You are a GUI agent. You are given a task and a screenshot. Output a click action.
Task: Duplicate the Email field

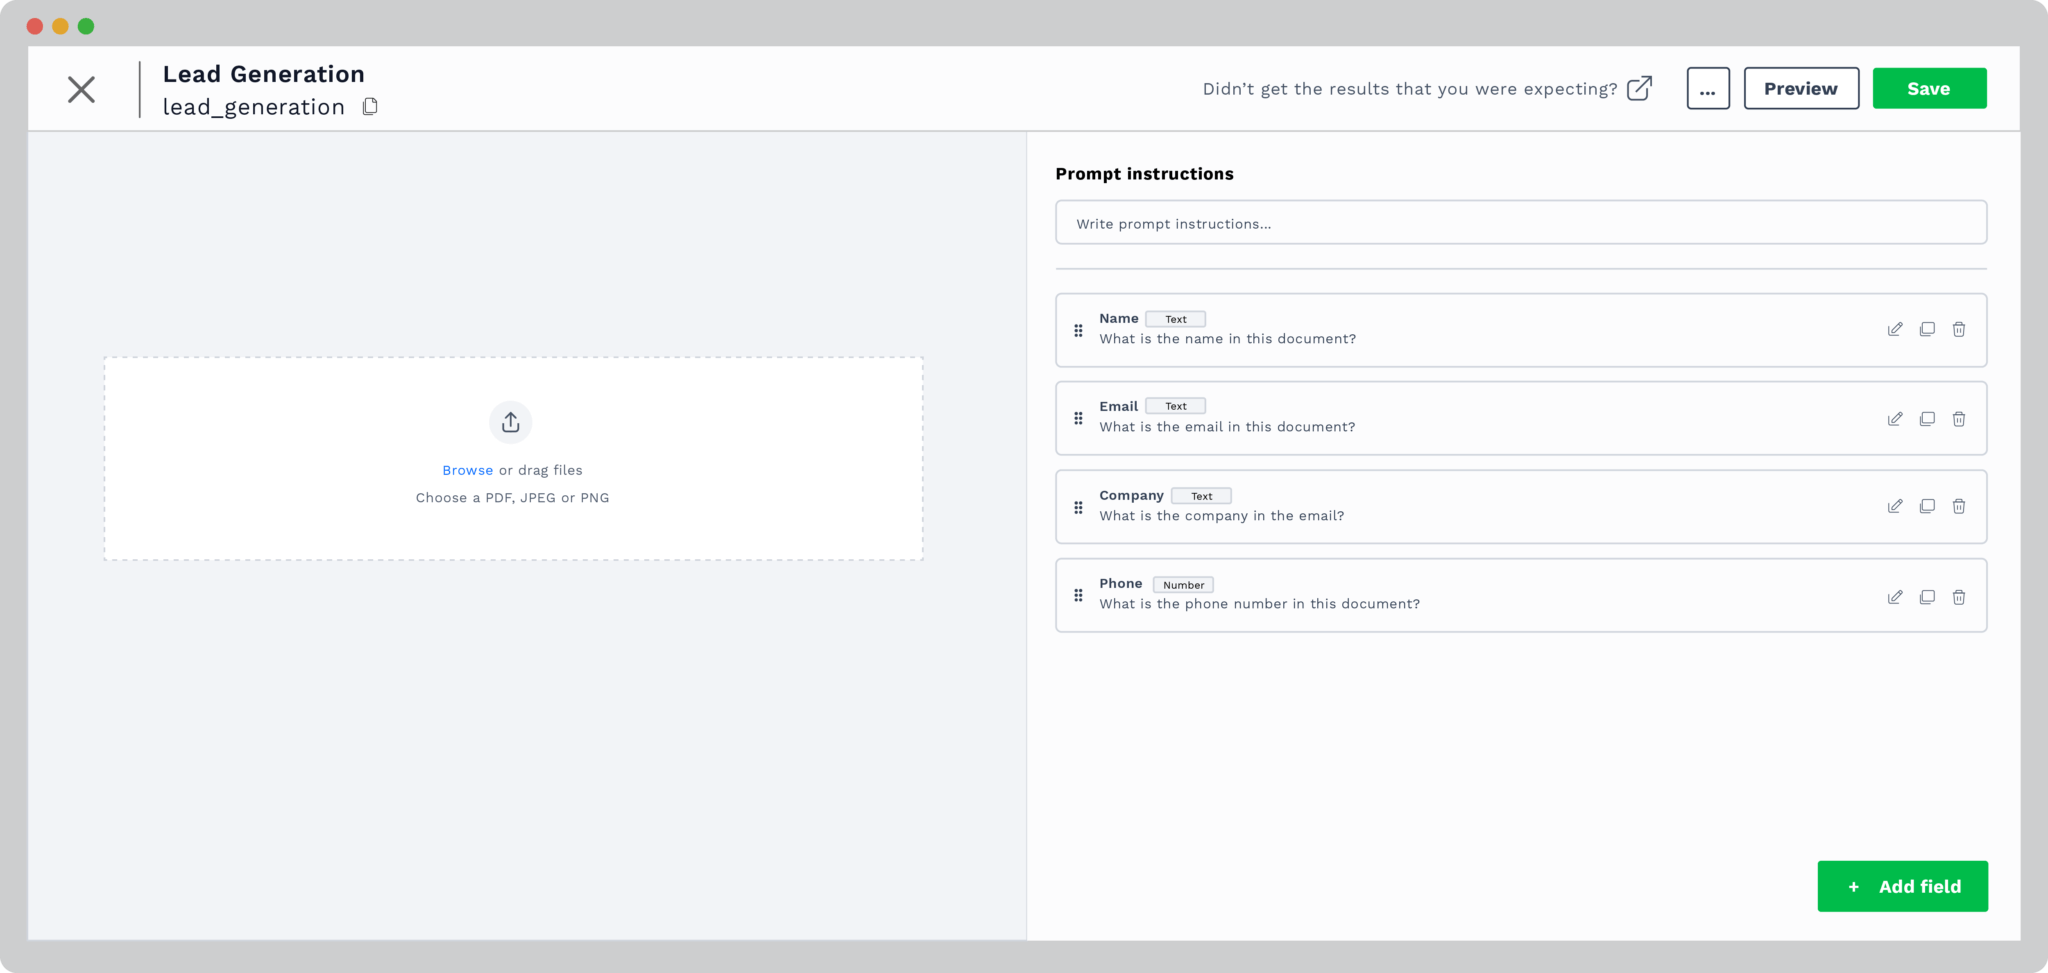tap(1927, 418)
